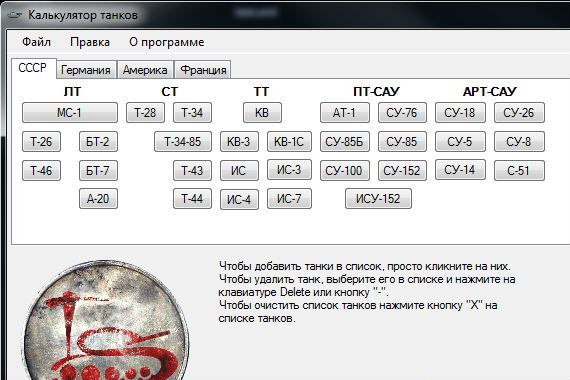The height and width of the screenshot is (380, 570).
Task: Add the БТ-7 tank
Action: pos(98,171)
